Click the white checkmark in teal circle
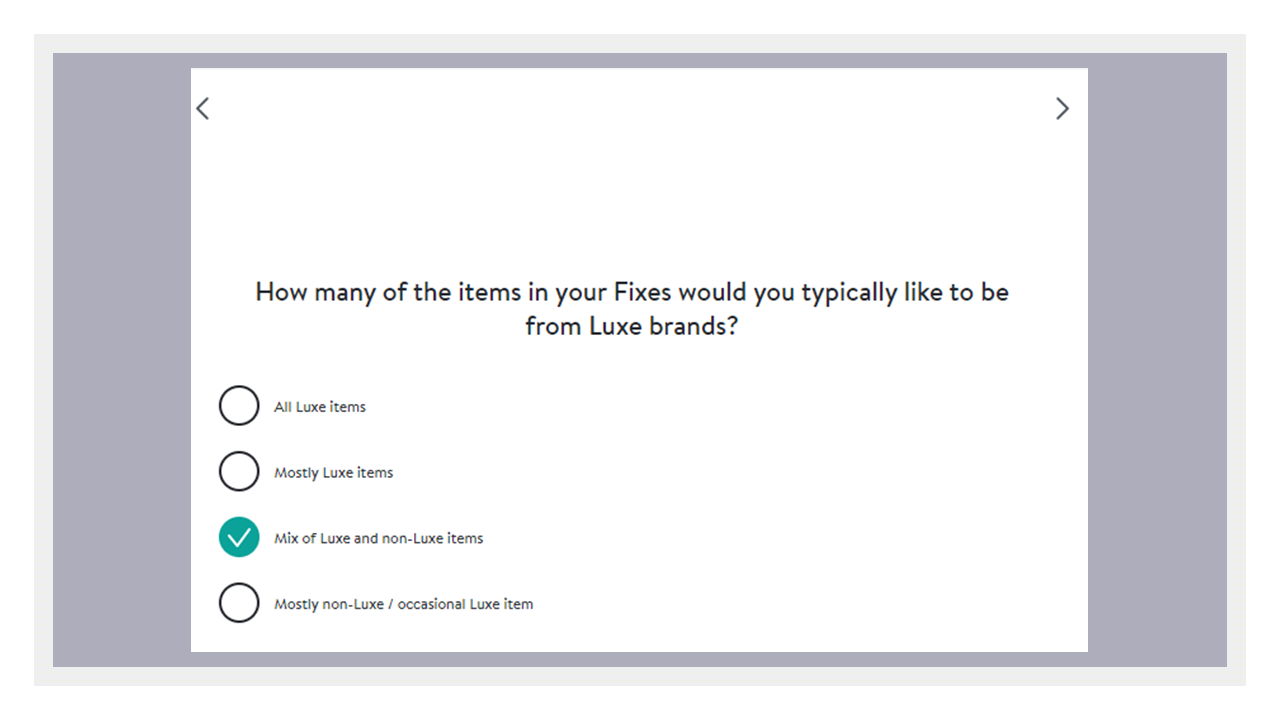Image resolution: width=1280 pixels, height=720 pixels. pyautogui.click(x=239, y=538)
